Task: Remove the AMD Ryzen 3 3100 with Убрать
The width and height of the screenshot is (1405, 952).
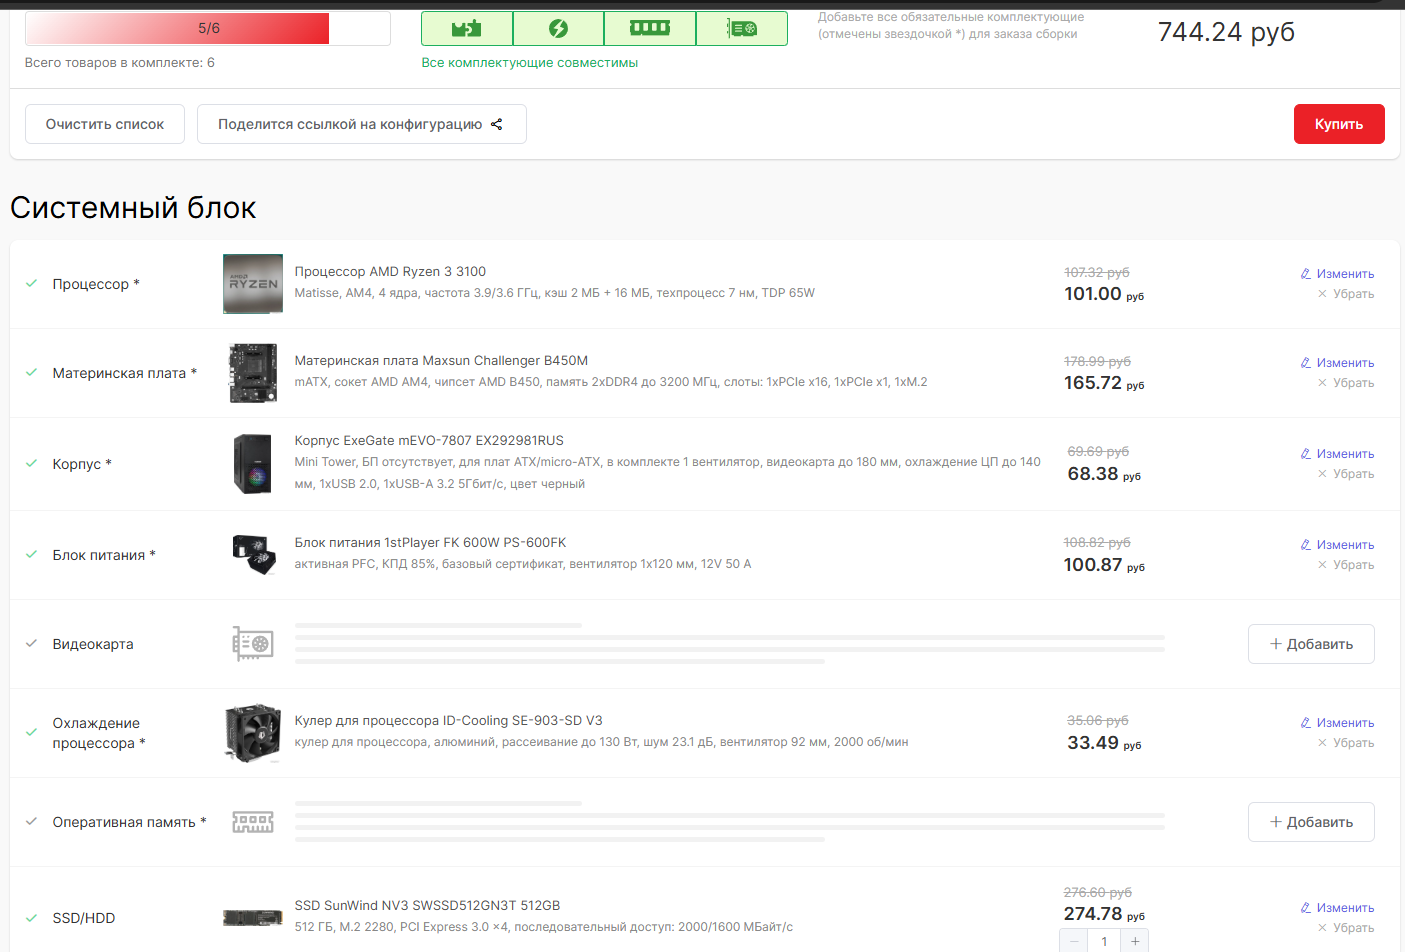Action: pos(1346,294)
